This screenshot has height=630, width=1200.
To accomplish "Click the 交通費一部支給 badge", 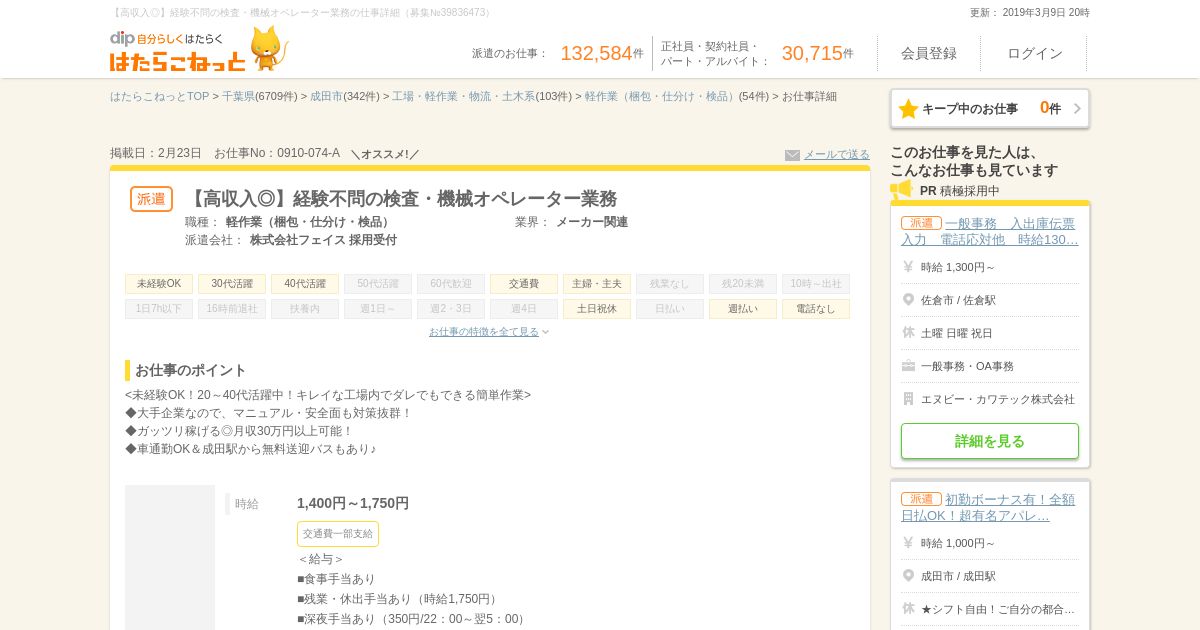I will click(338, 534).
